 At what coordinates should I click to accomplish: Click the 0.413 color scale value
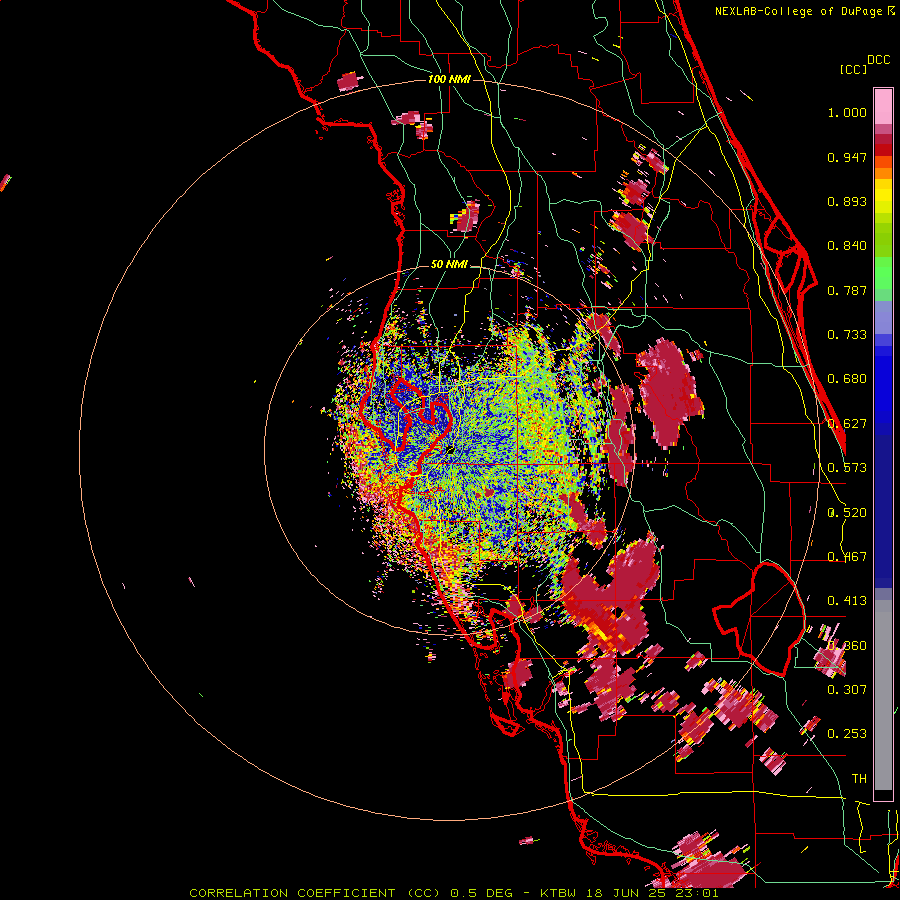847,601
